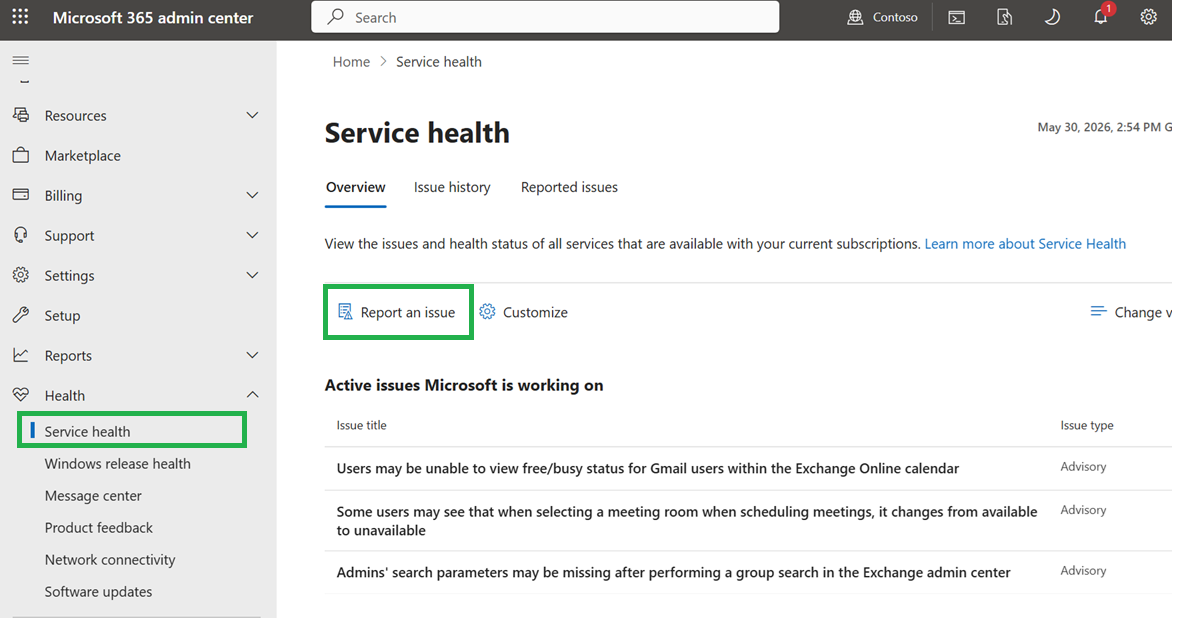Click the Service health breadcrumb text
1177x618 pixels.
point(438,62)
